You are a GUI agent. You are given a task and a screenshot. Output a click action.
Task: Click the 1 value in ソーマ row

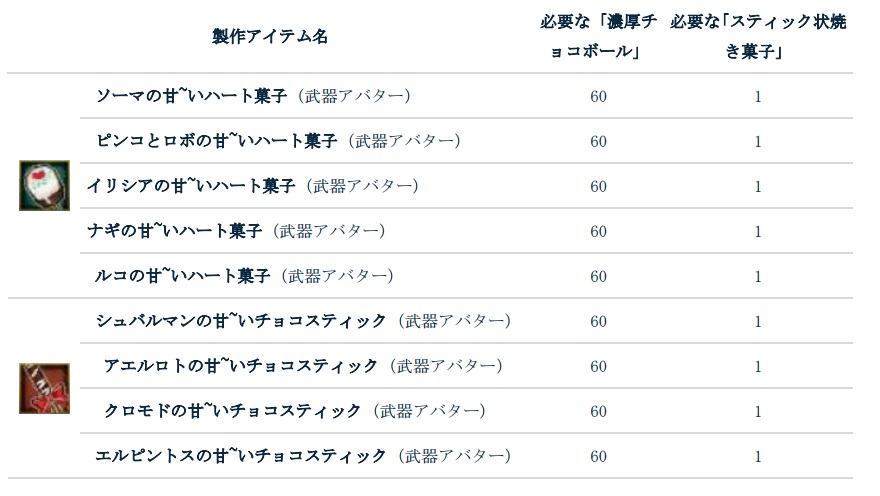758,97
